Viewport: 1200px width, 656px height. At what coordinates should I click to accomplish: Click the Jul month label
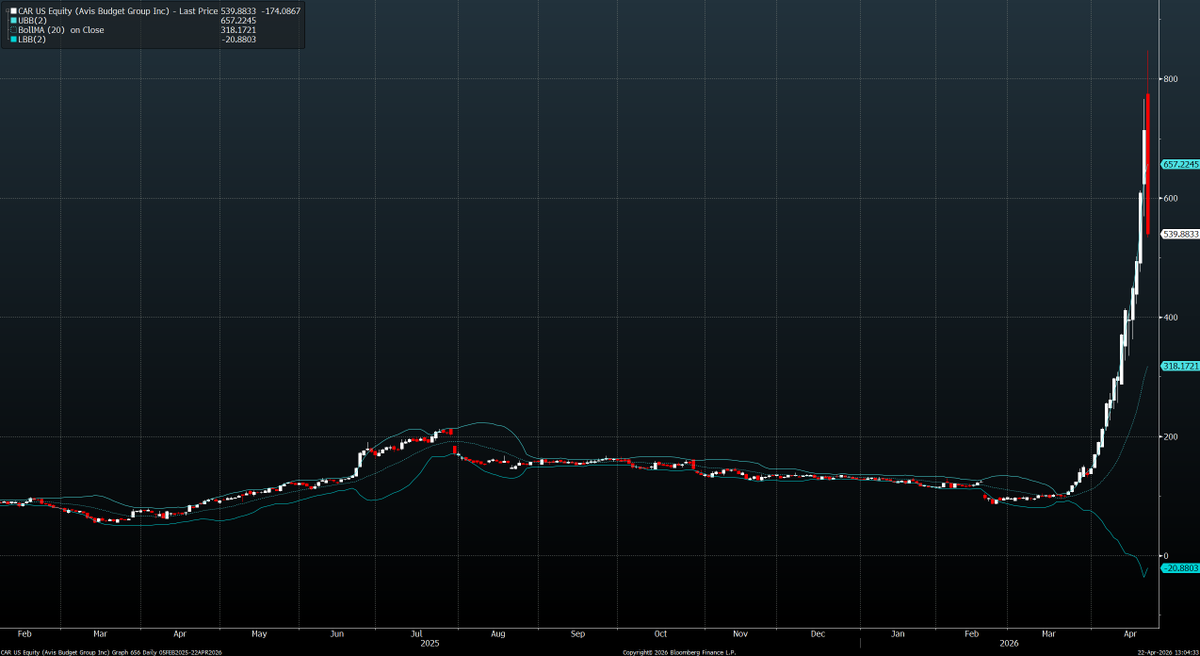click(416, 634)
